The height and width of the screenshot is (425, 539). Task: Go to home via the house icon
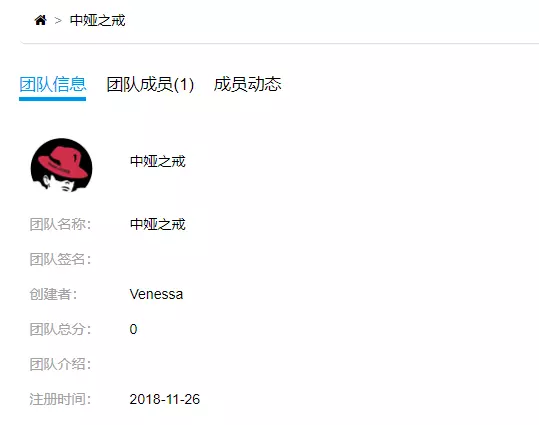click(x=41, y=20)
